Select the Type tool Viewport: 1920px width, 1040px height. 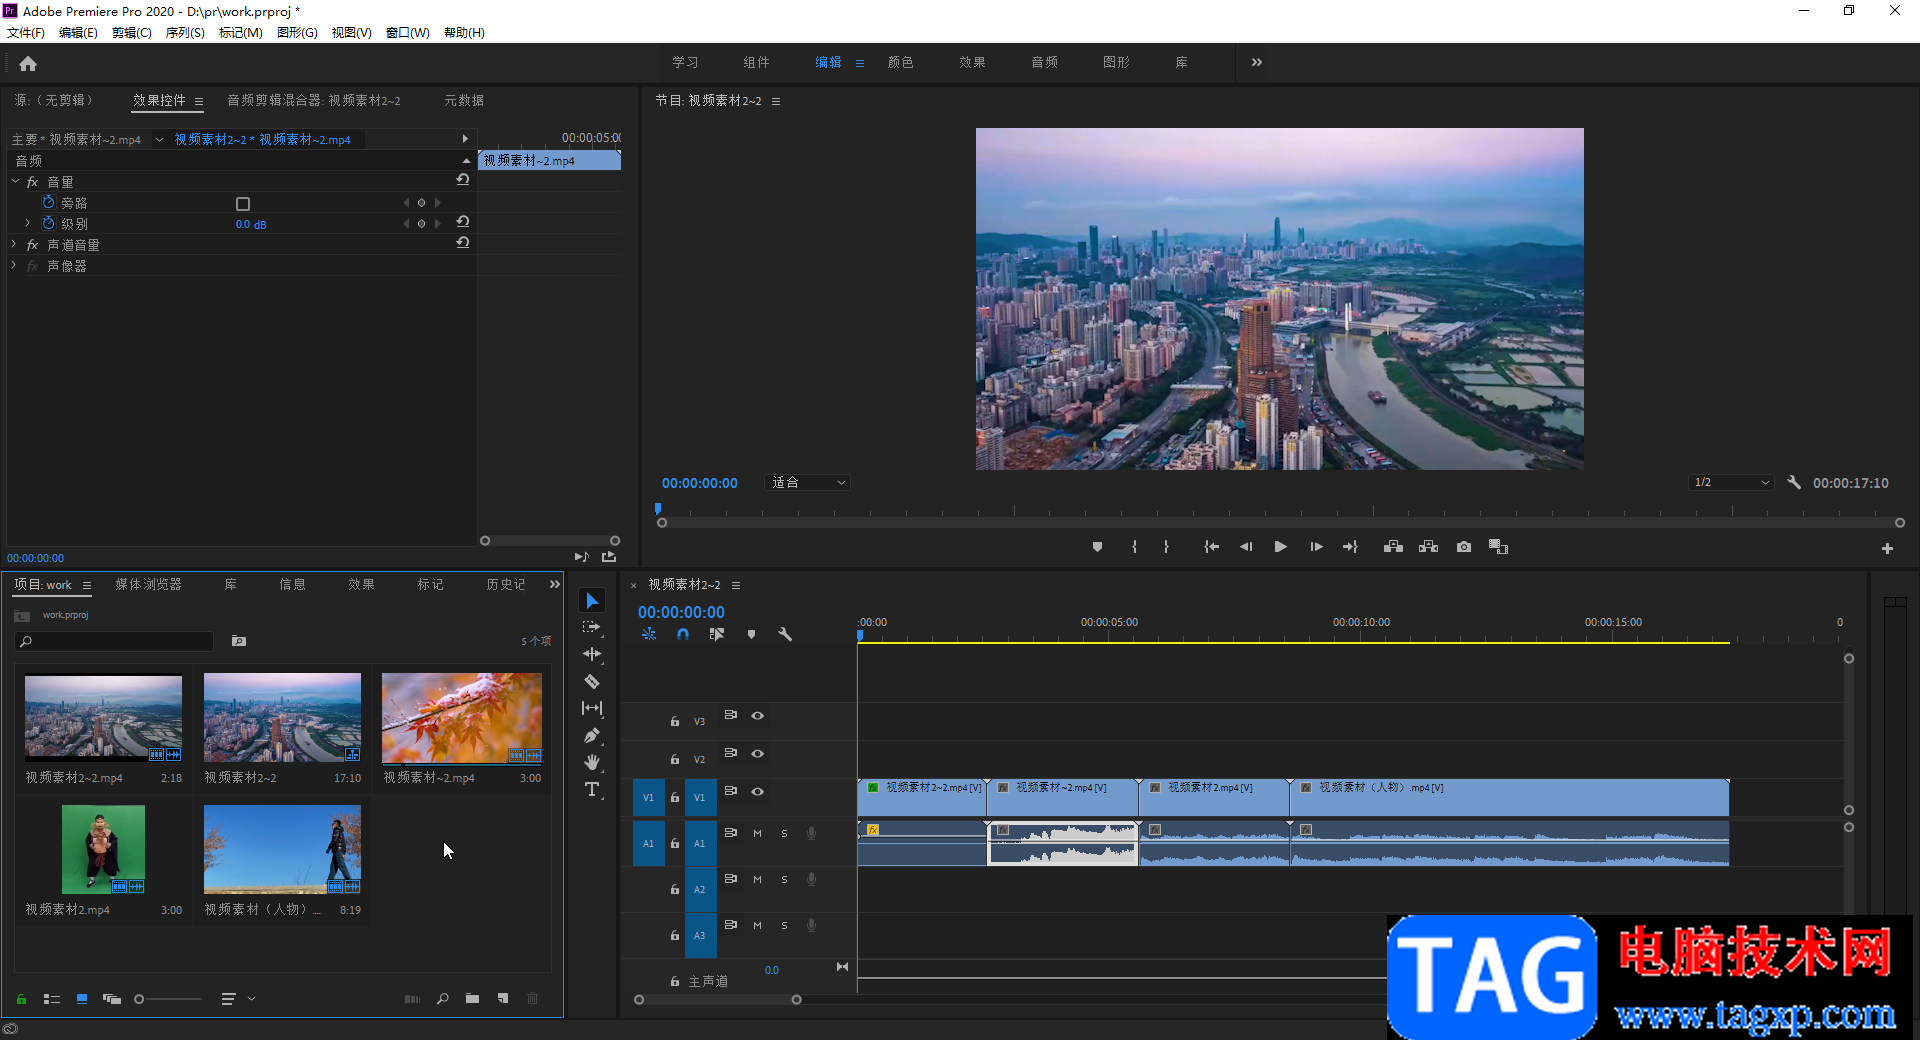592,790
